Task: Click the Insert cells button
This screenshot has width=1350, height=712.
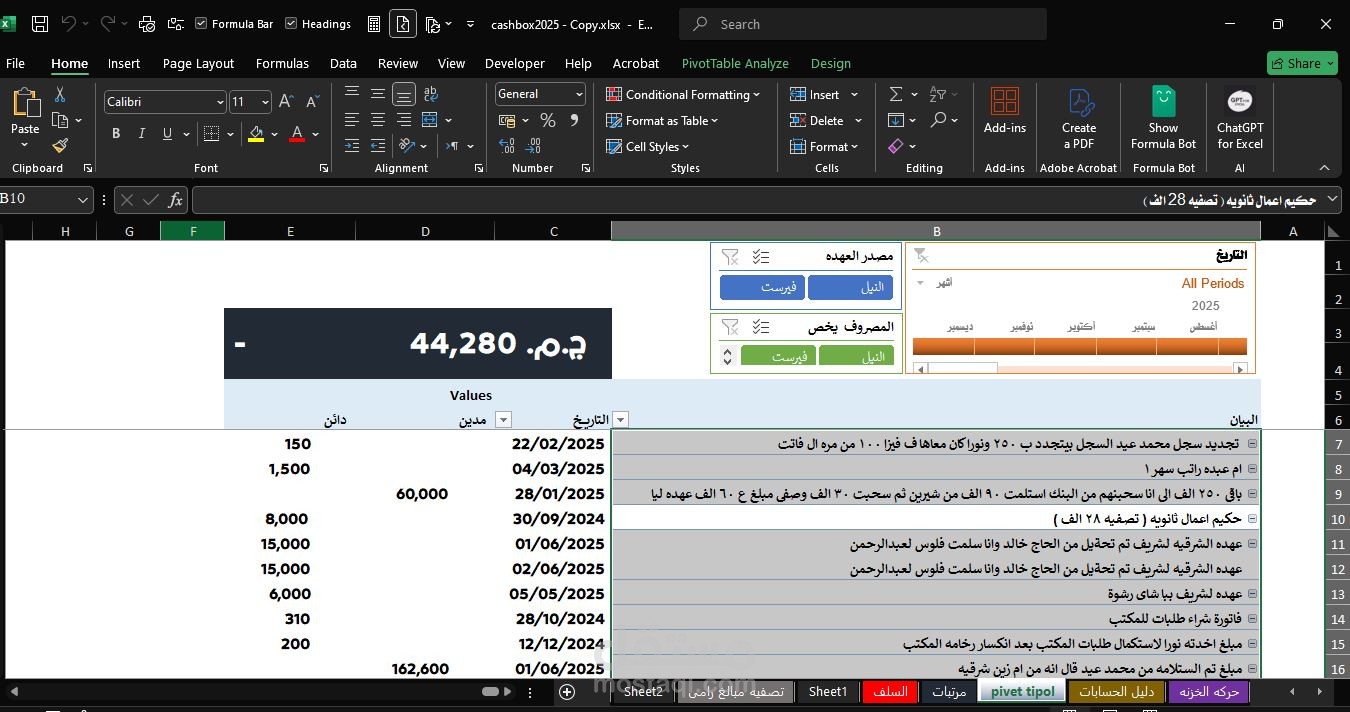Action: coord(824,94)
